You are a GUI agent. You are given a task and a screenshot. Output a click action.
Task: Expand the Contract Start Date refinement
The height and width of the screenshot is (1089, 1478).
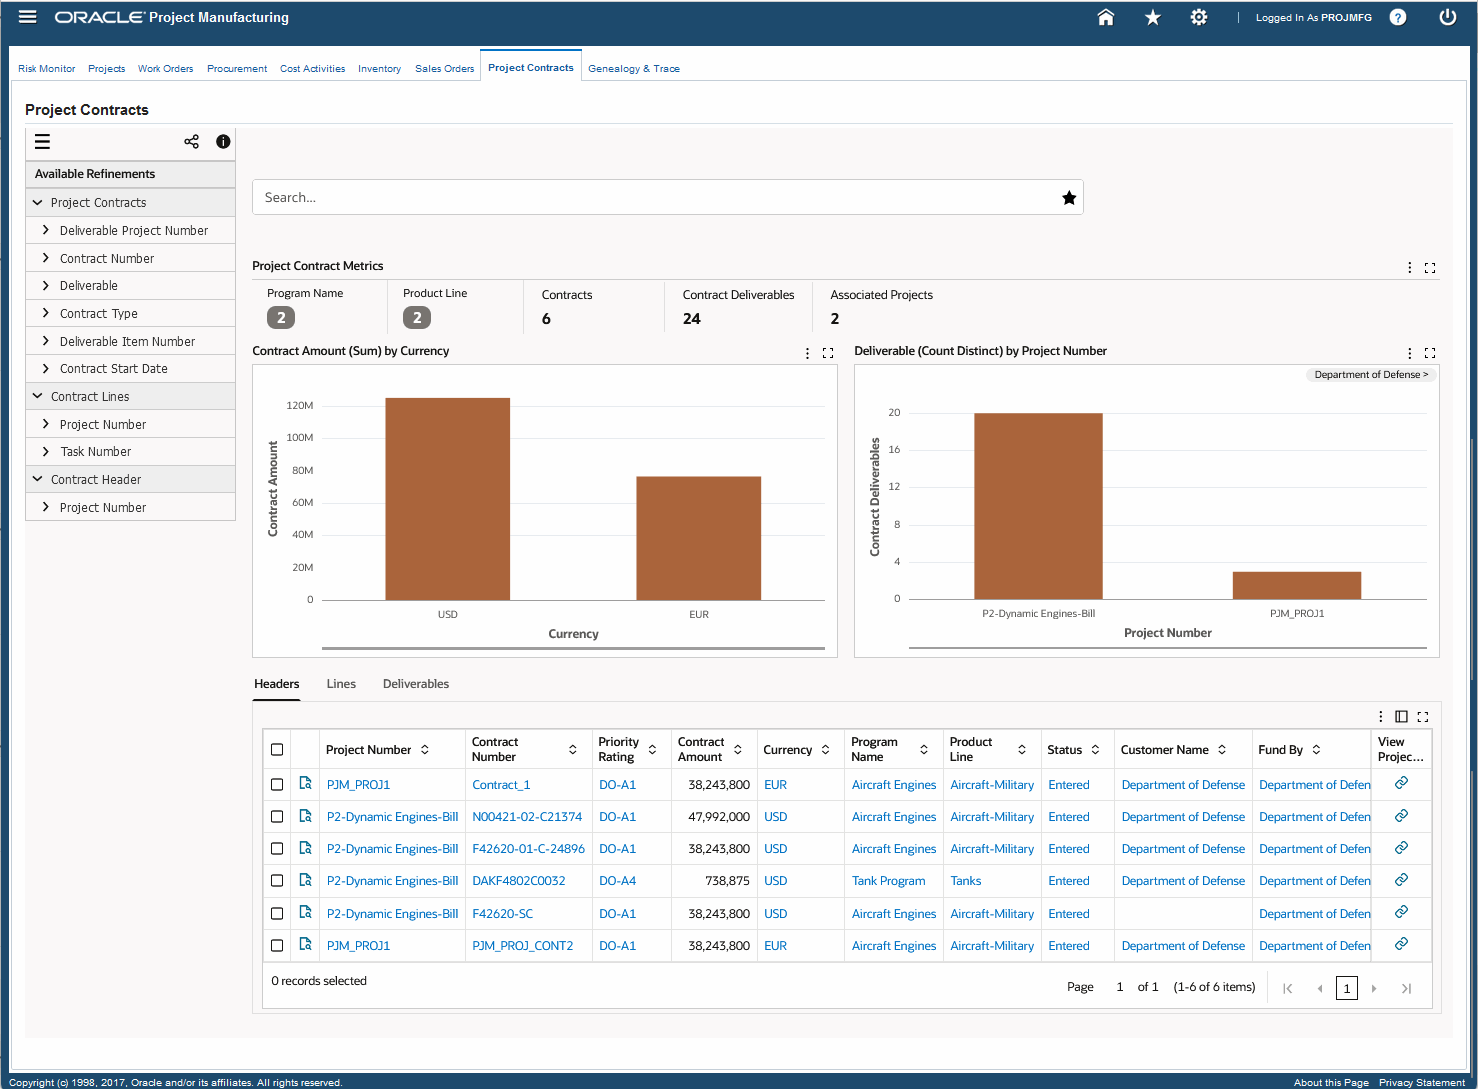pos(46,368)
